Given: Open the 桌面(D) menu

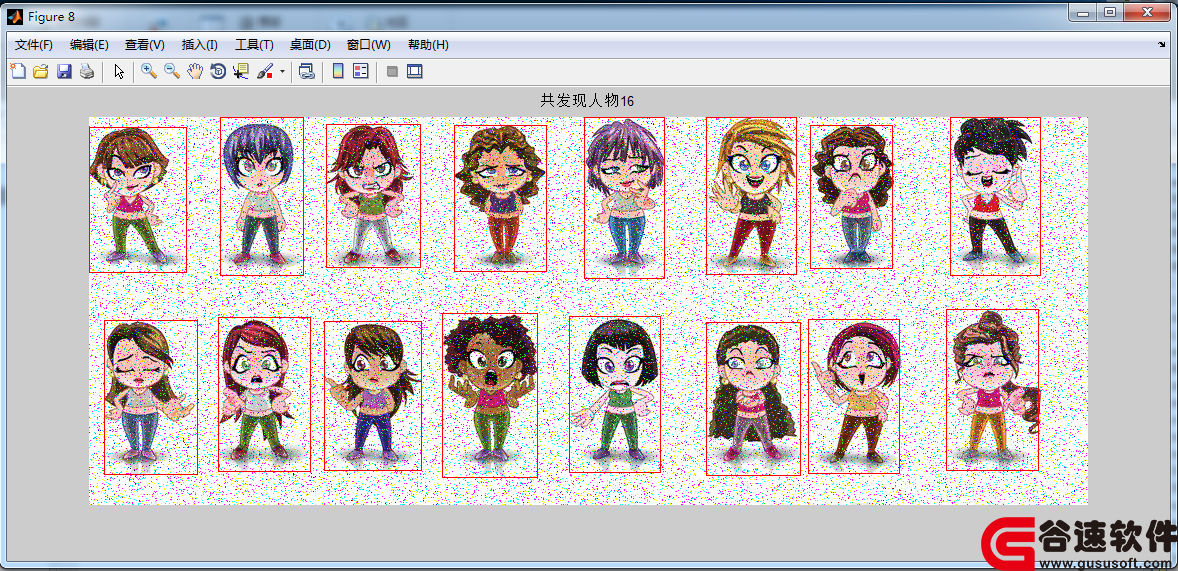Looking at the screenshot, I should 310,45.
